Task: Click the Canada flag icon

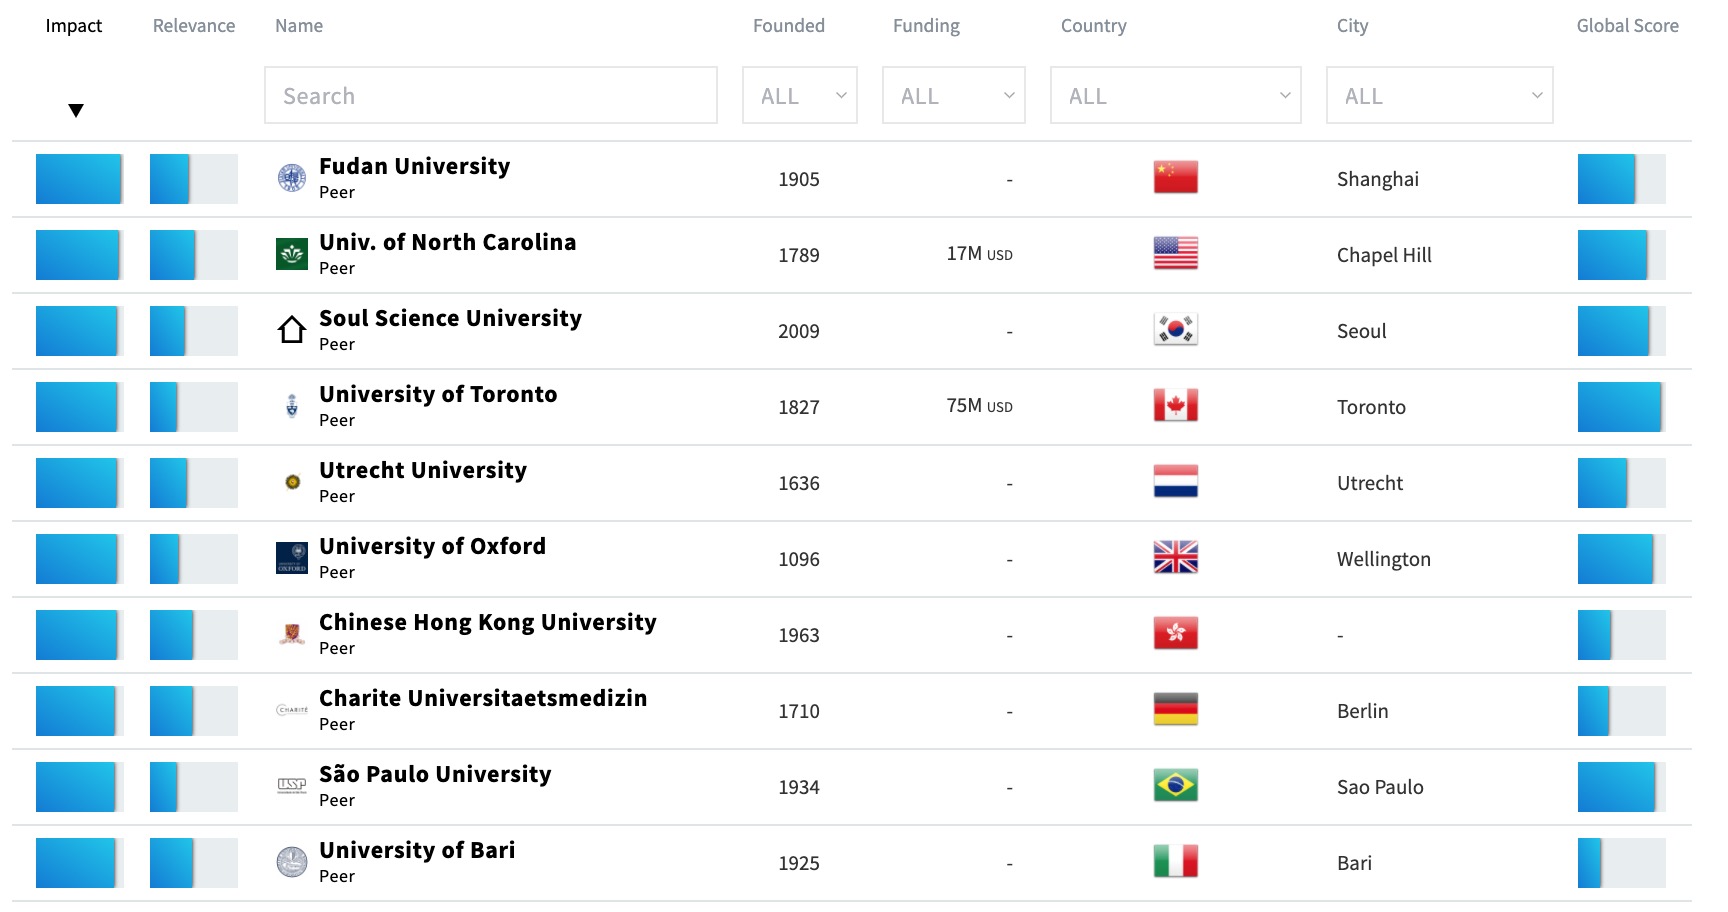Action: (x=1175, y=406)
